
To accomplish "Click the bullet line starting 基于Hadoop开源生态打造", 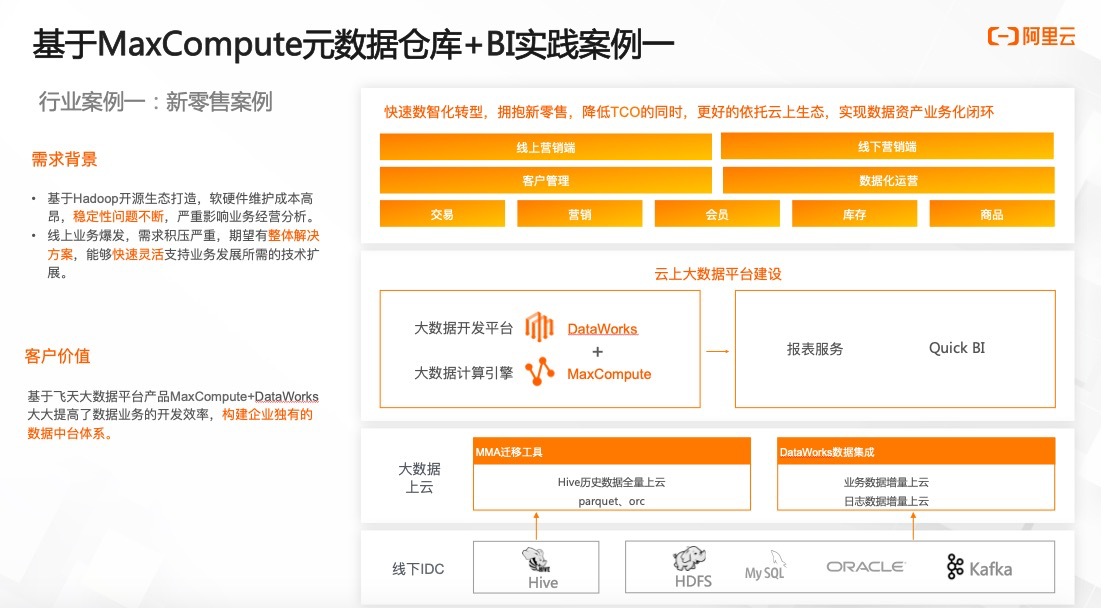I will coord(180,208).
